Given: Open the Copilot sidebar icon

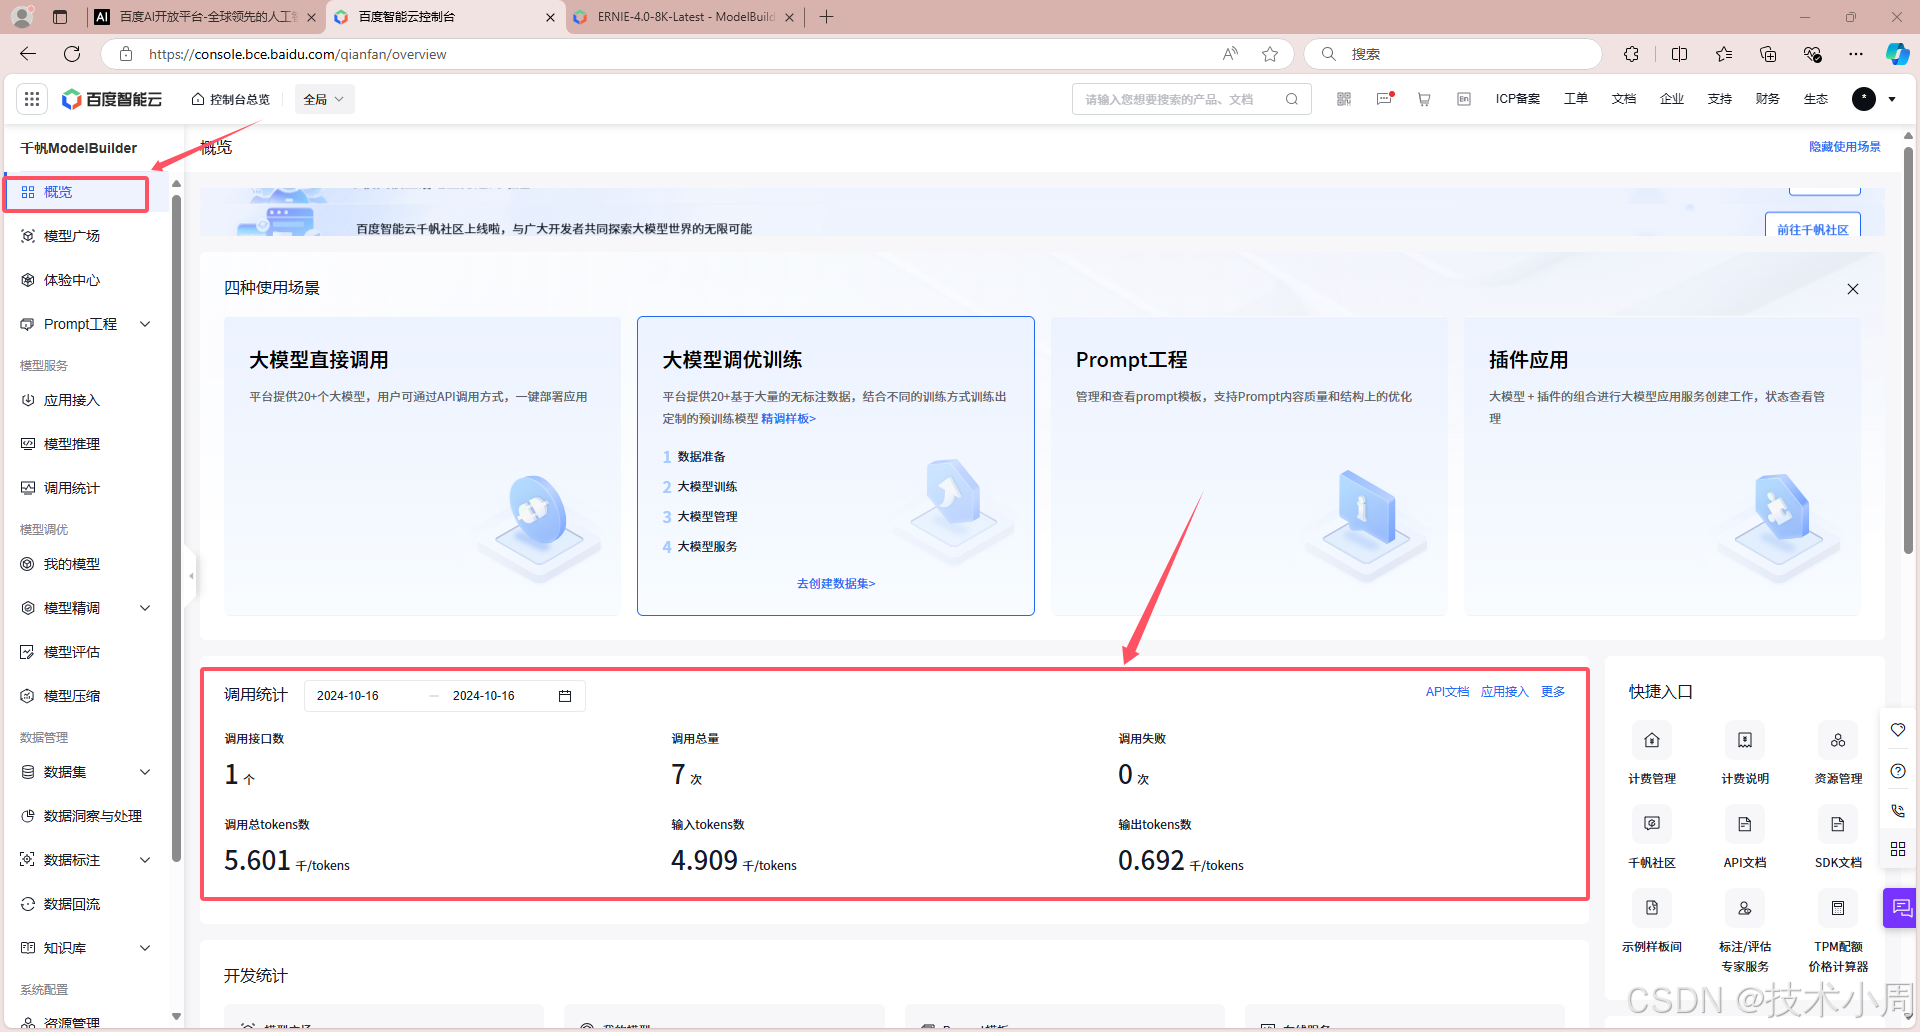Looking at the screenshot, I should point(1897,54).
